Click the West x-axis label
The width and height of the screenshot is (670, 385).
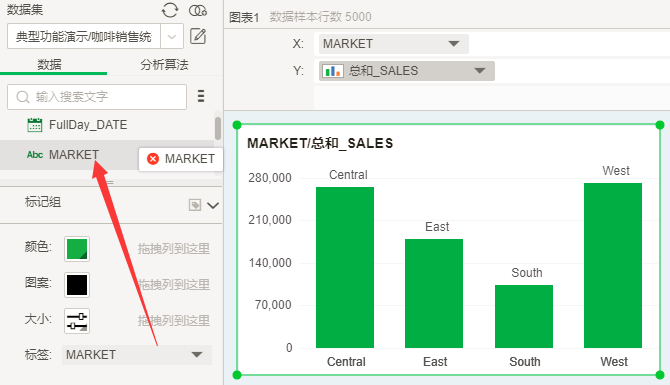pos(614,361)
